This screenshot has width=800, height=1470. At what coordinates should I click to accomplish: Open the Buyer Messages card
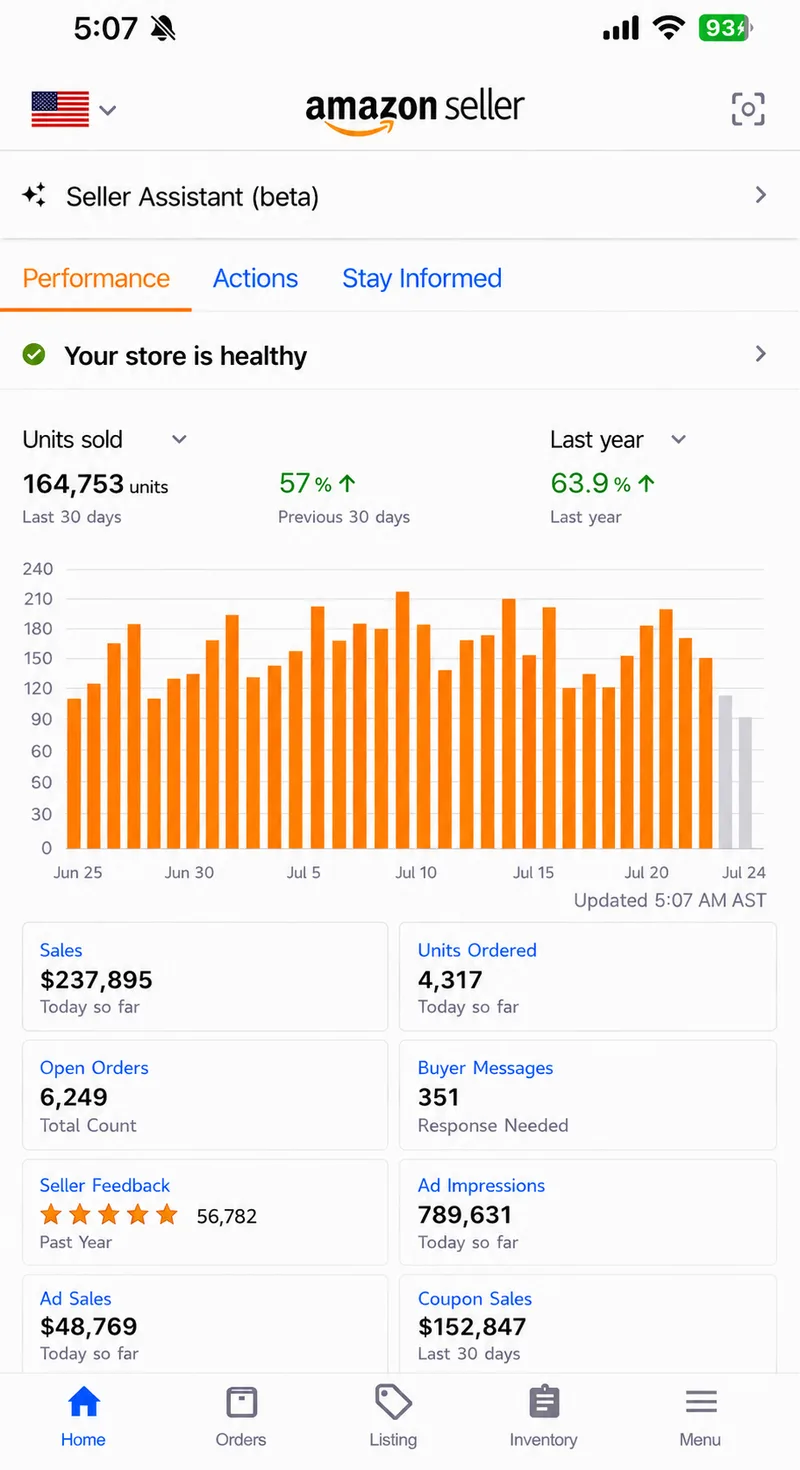pos(588,1095)
